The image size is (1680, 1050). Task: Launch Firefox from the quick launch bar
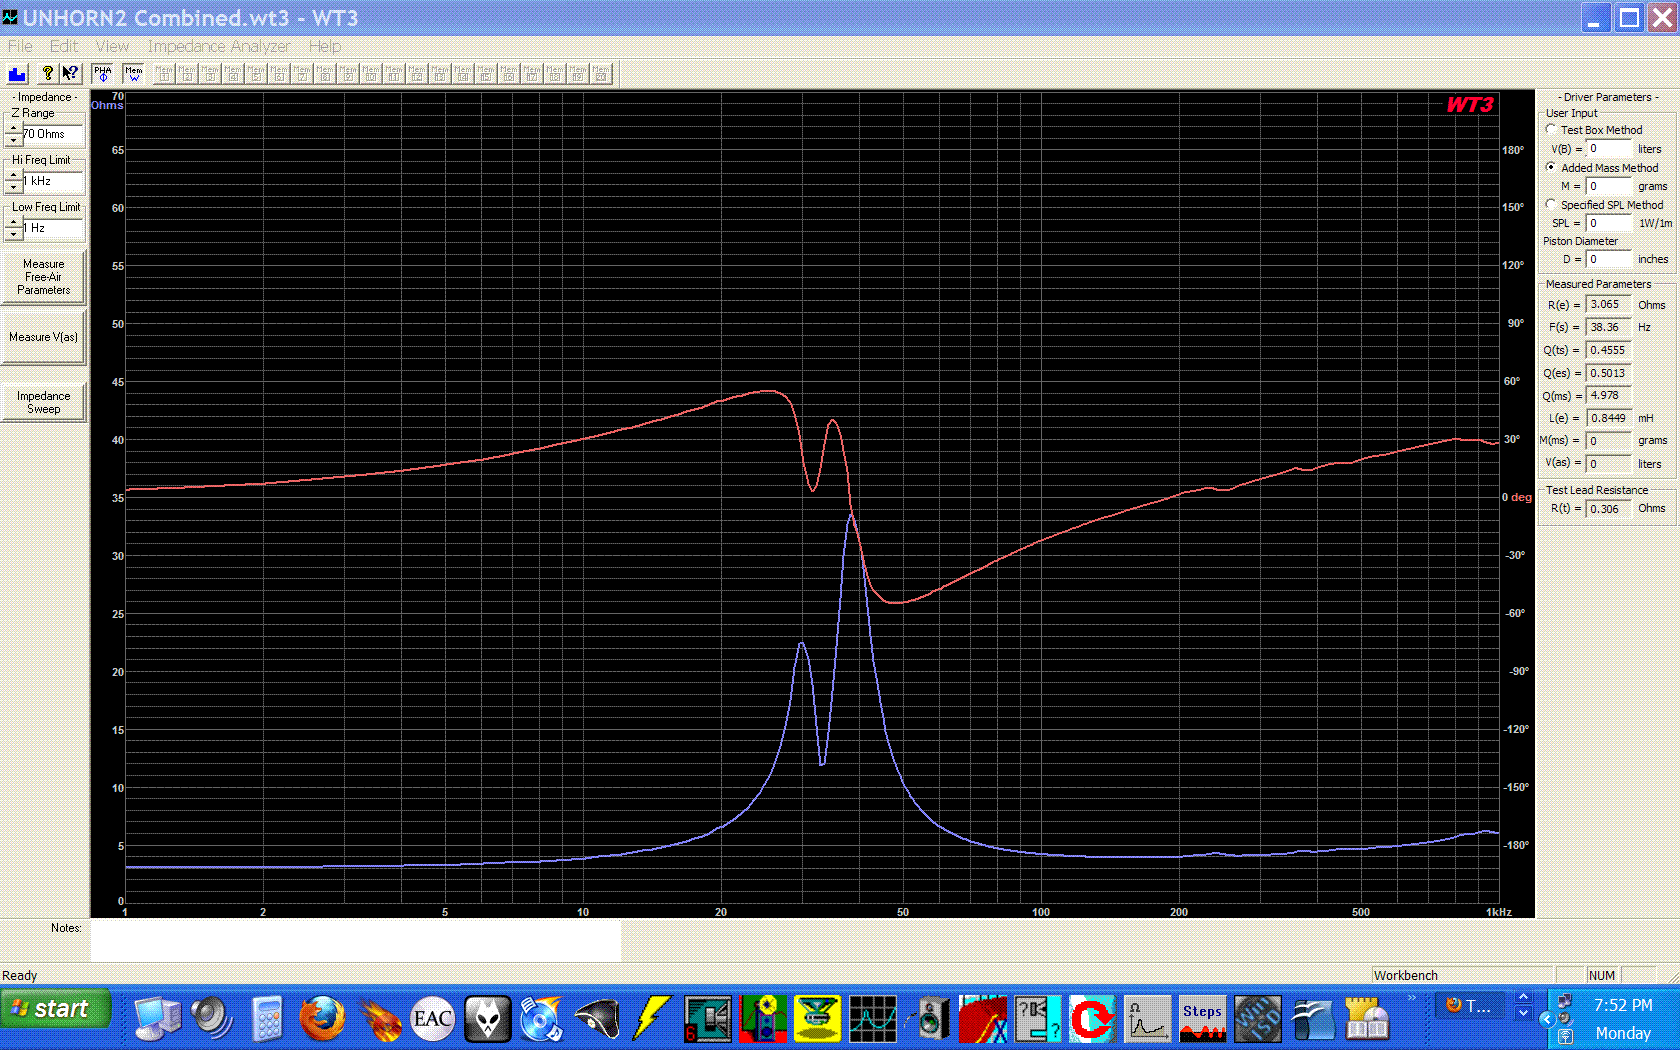[x=322, y=1019]
